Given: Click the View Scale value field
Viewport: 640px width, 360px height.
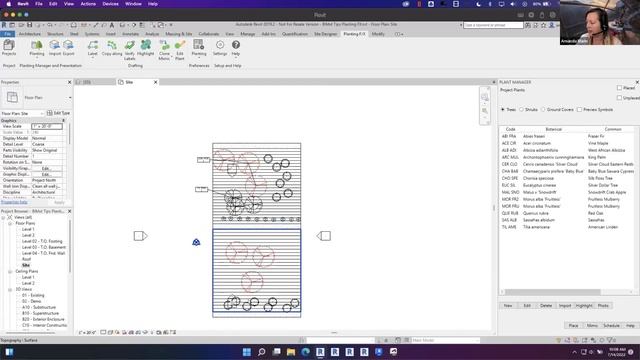Looking at the screenshot, I should pyautogui.click(x=47, y=127).
